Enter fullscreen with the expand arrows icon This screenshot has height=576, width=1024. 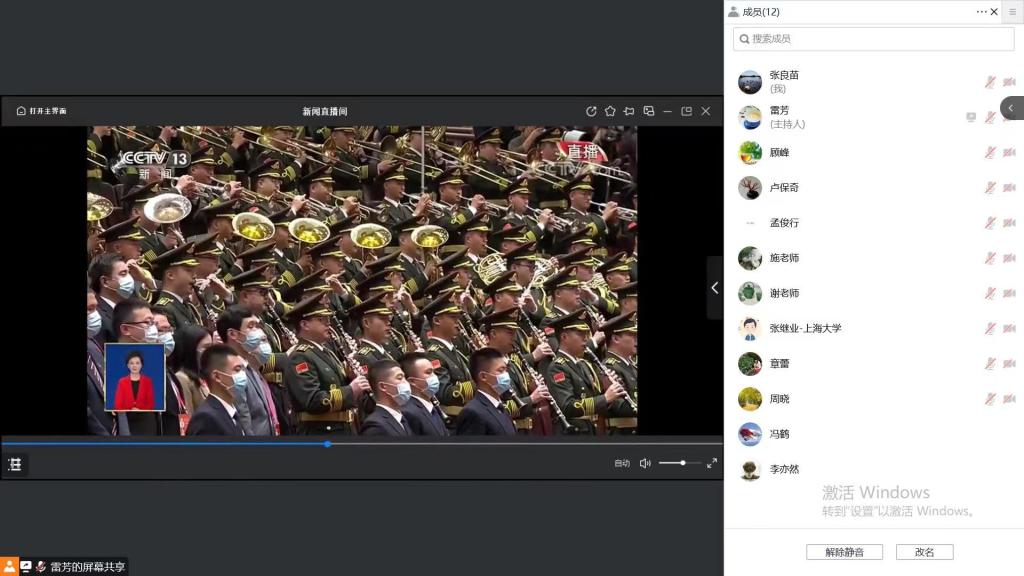coord(712,463)
